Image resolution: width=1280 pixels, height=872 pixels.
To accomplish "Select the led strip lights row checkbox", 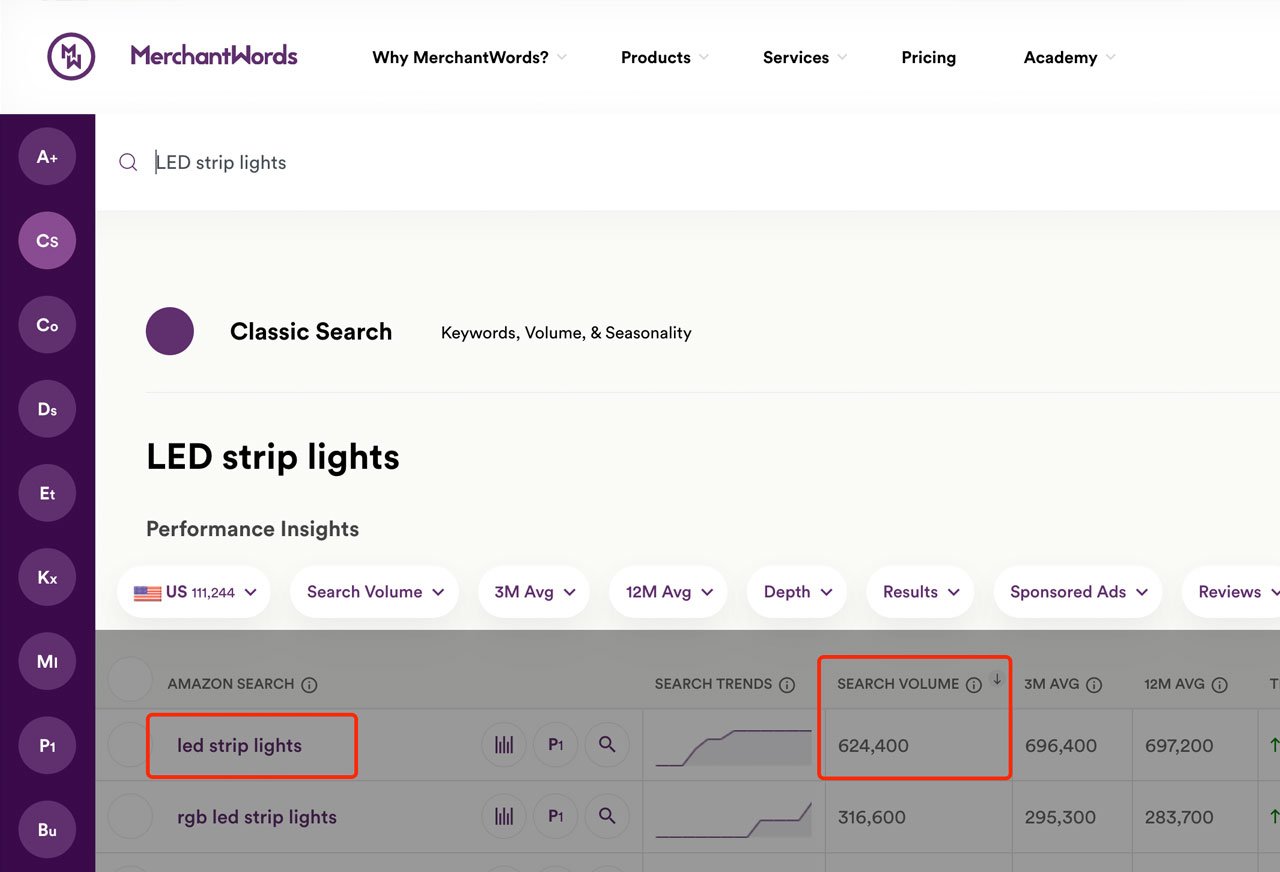I will point(130,745).
